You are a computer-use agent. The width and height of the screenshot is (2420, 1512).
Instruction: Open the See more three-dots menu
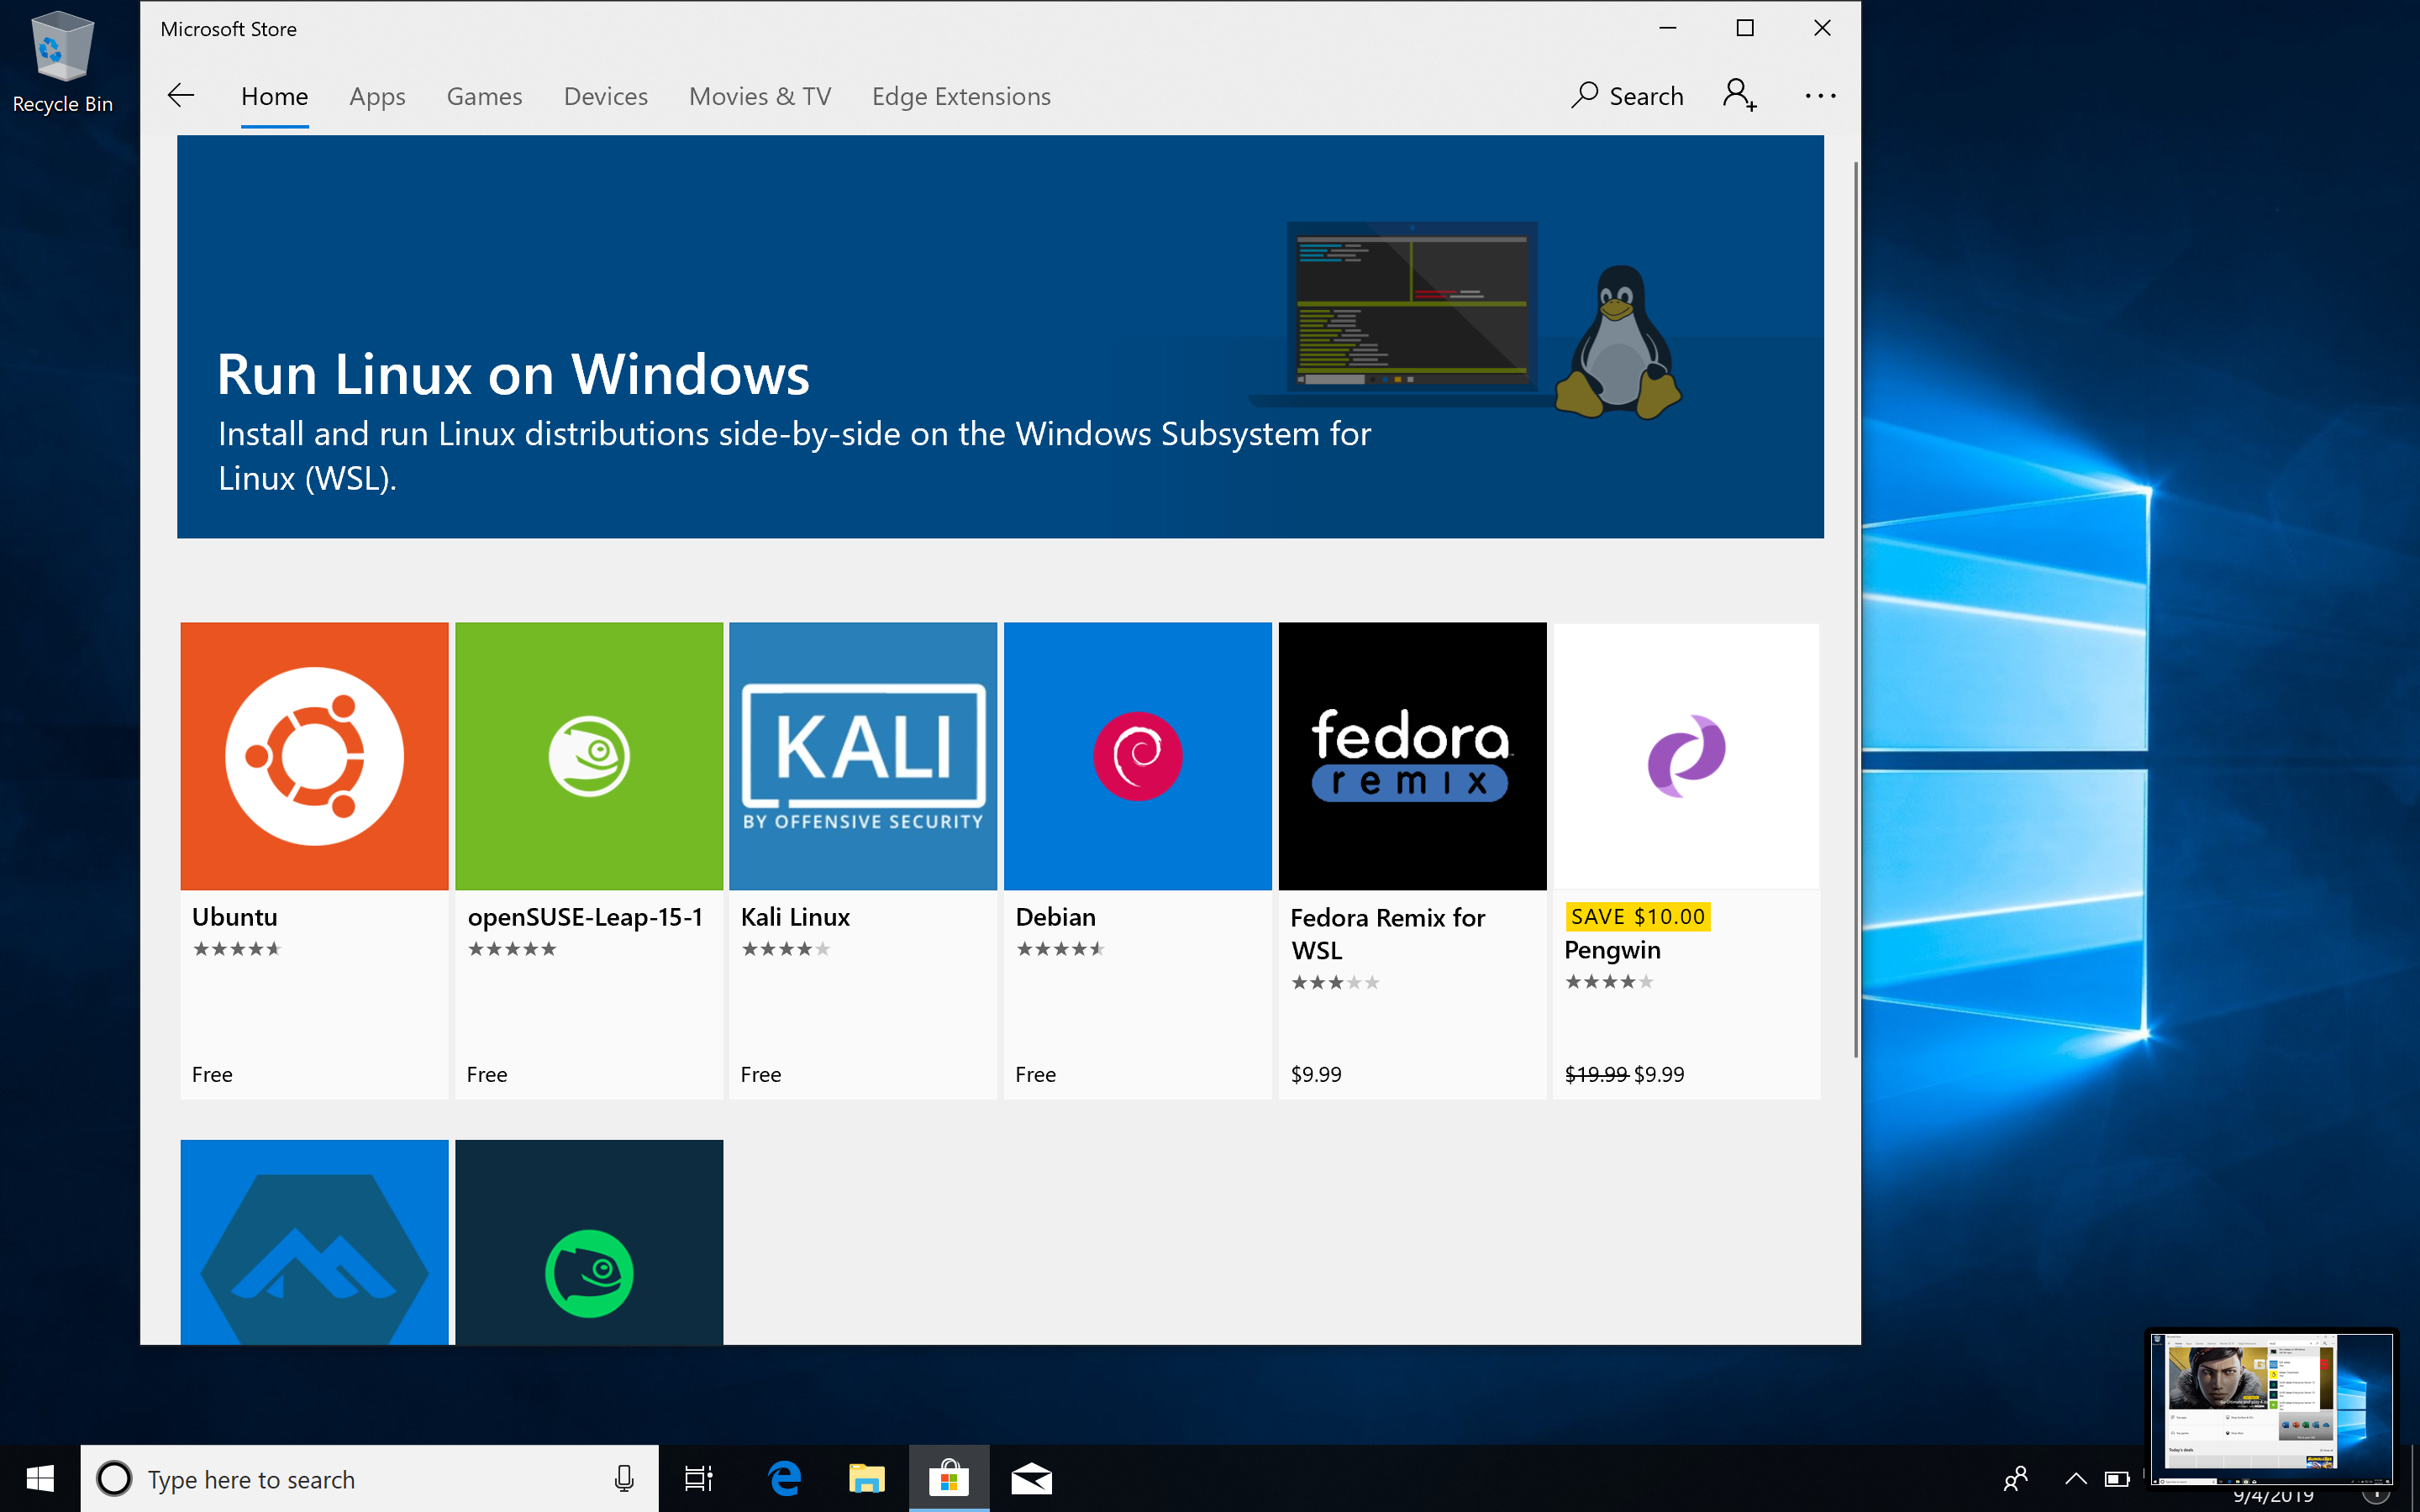point(1819,96)
